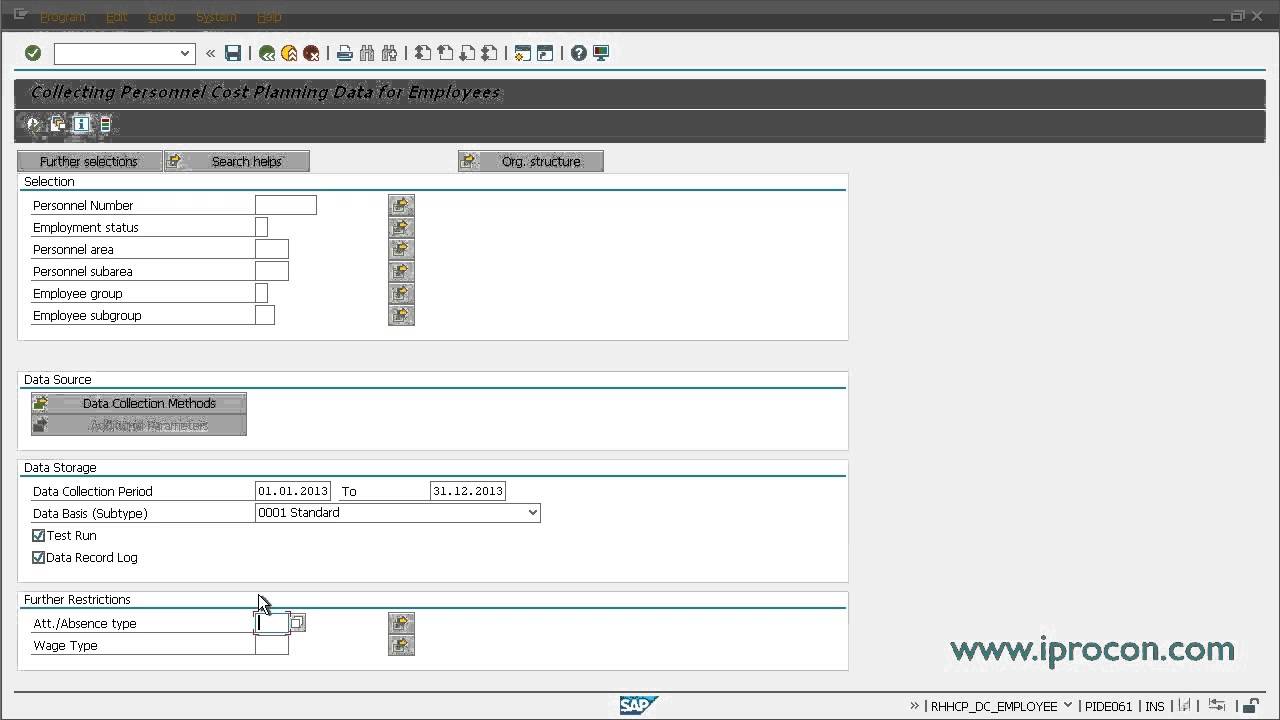Click the collection period start date field
The width and height of the screenshot is (1280, 720).
tap(293, 491)
